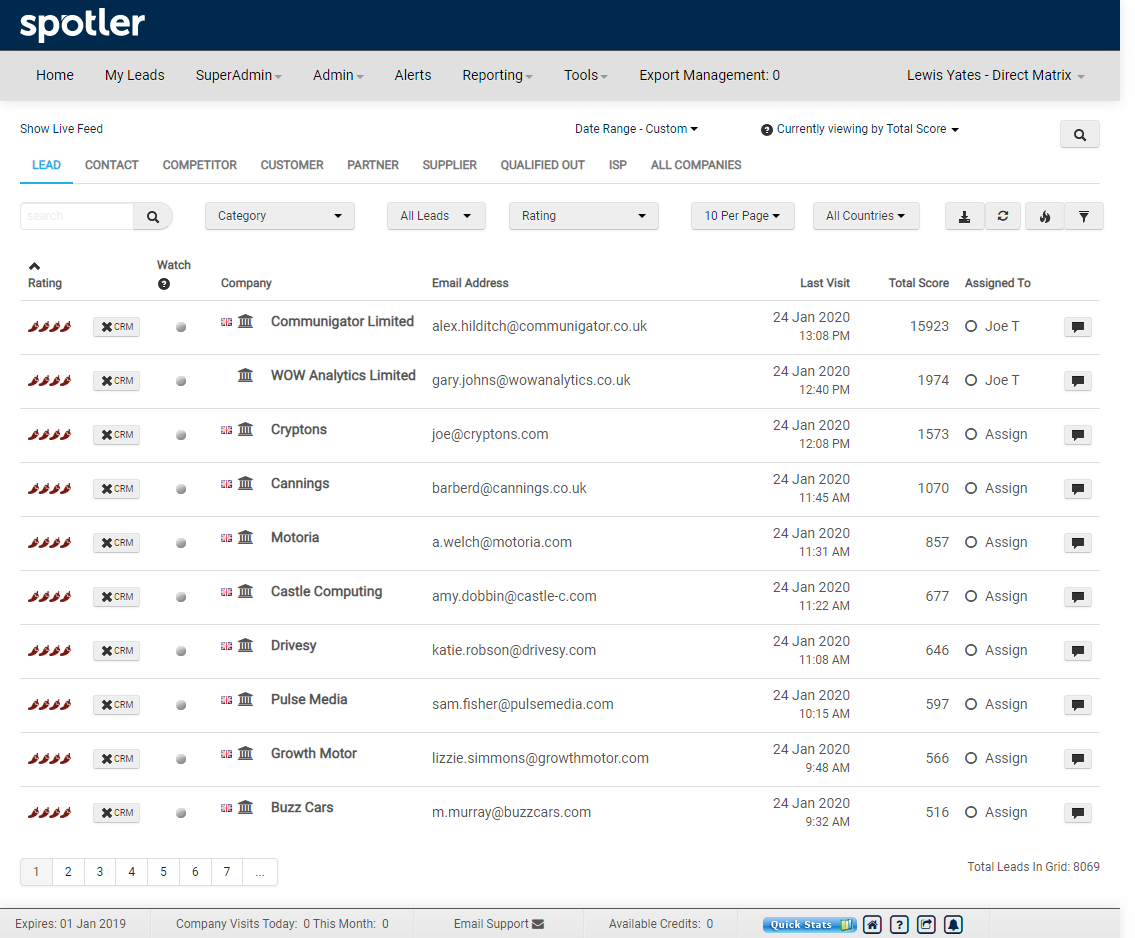Open the 10 Per Page dropdown
The height and width of the screenshot is (938, 1135).
[x=743, y=216]
